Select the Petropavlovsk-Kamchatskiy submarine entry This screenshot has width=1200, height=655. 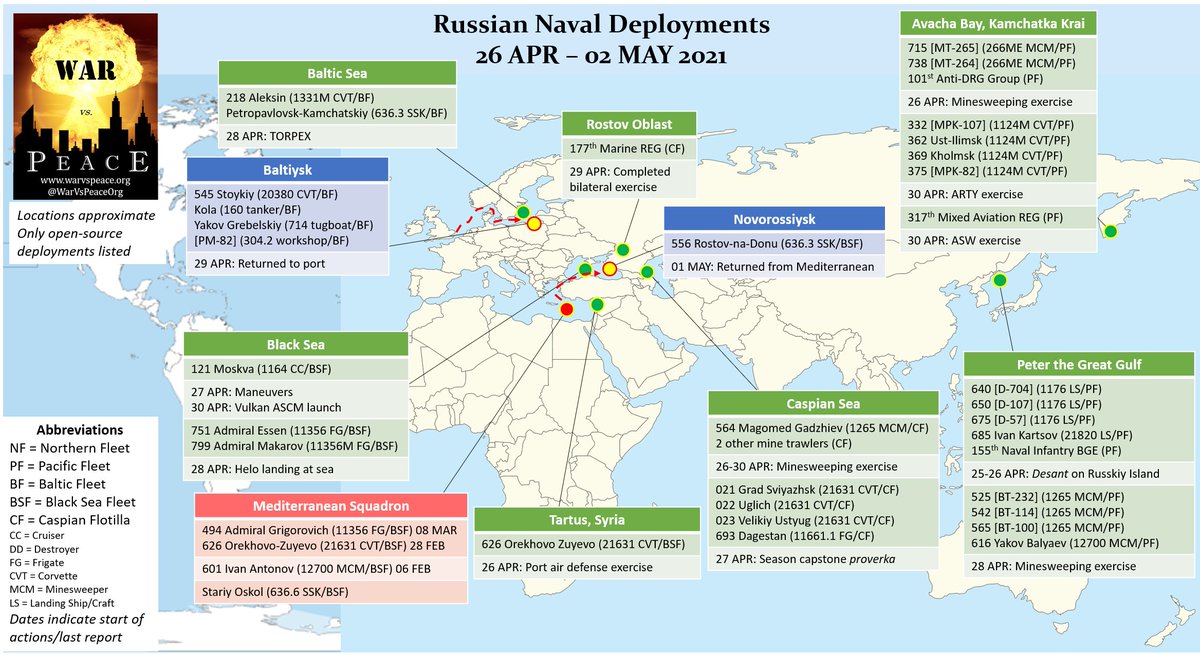(338, 113)
